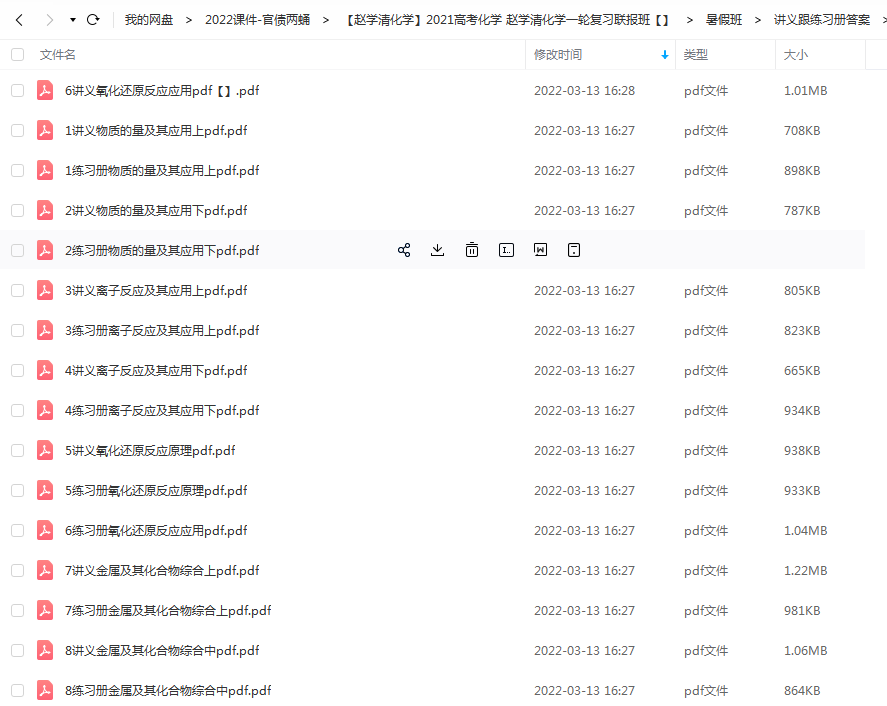Open file 7练习册金属及其化合物综合上pdf.pdf

pyautogui.click(x=168, y=610)
